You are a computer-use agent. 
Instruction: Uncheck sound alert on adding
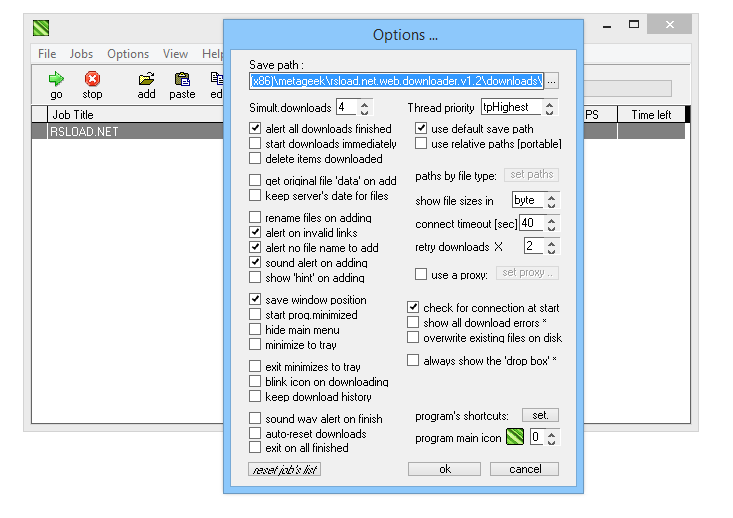click(x=255, y=262)
